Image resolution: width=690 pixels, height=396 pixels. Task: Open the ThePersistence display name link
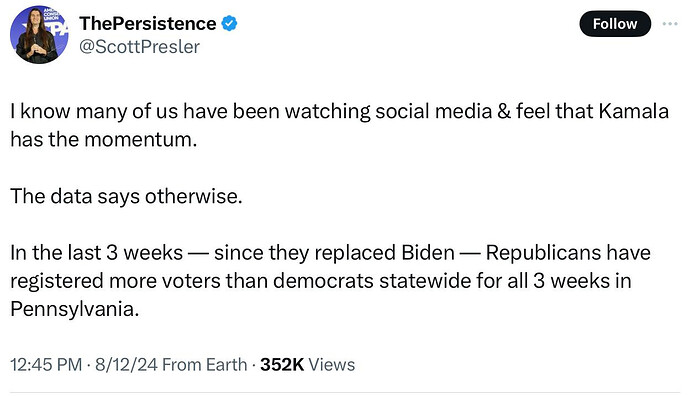[x=147, y=23]
